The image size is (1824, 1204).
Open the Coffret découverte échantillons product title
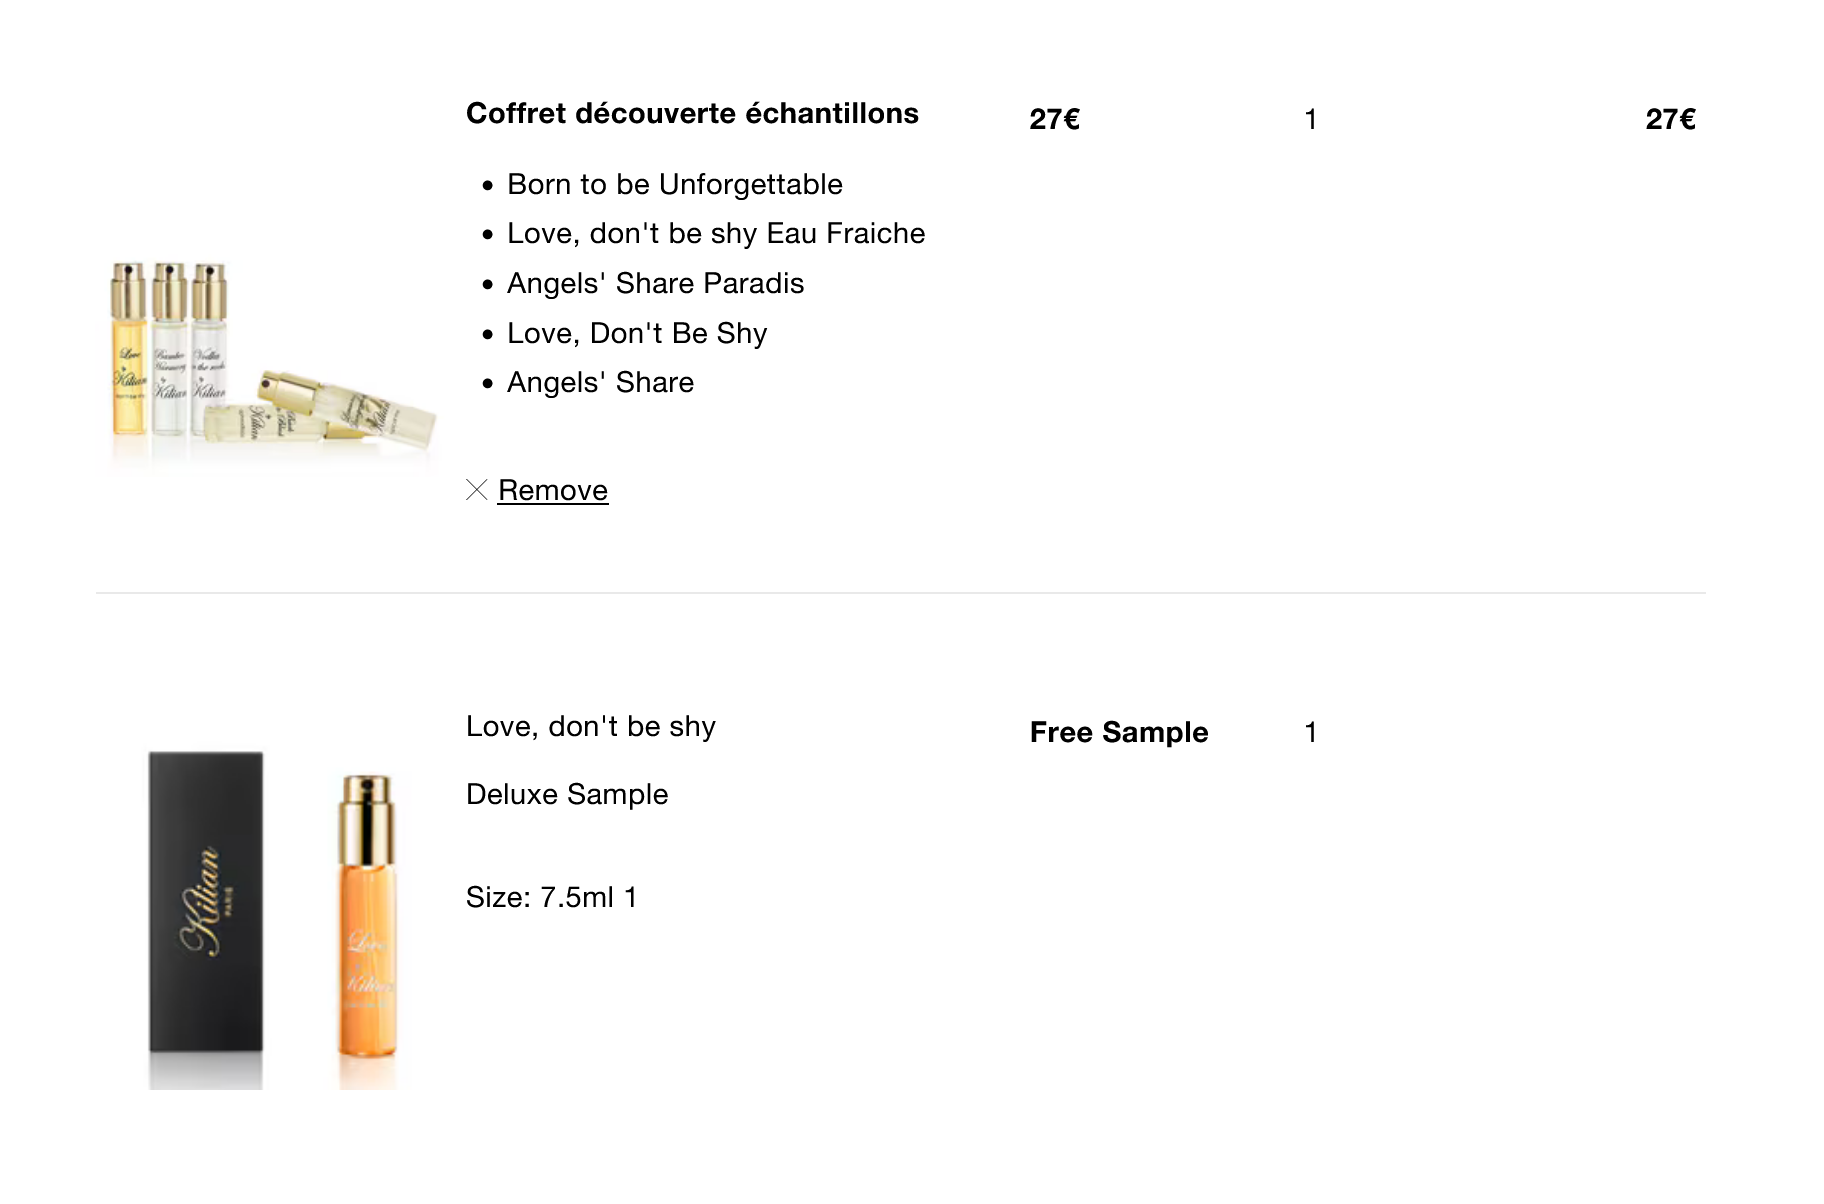click(692, 114)
